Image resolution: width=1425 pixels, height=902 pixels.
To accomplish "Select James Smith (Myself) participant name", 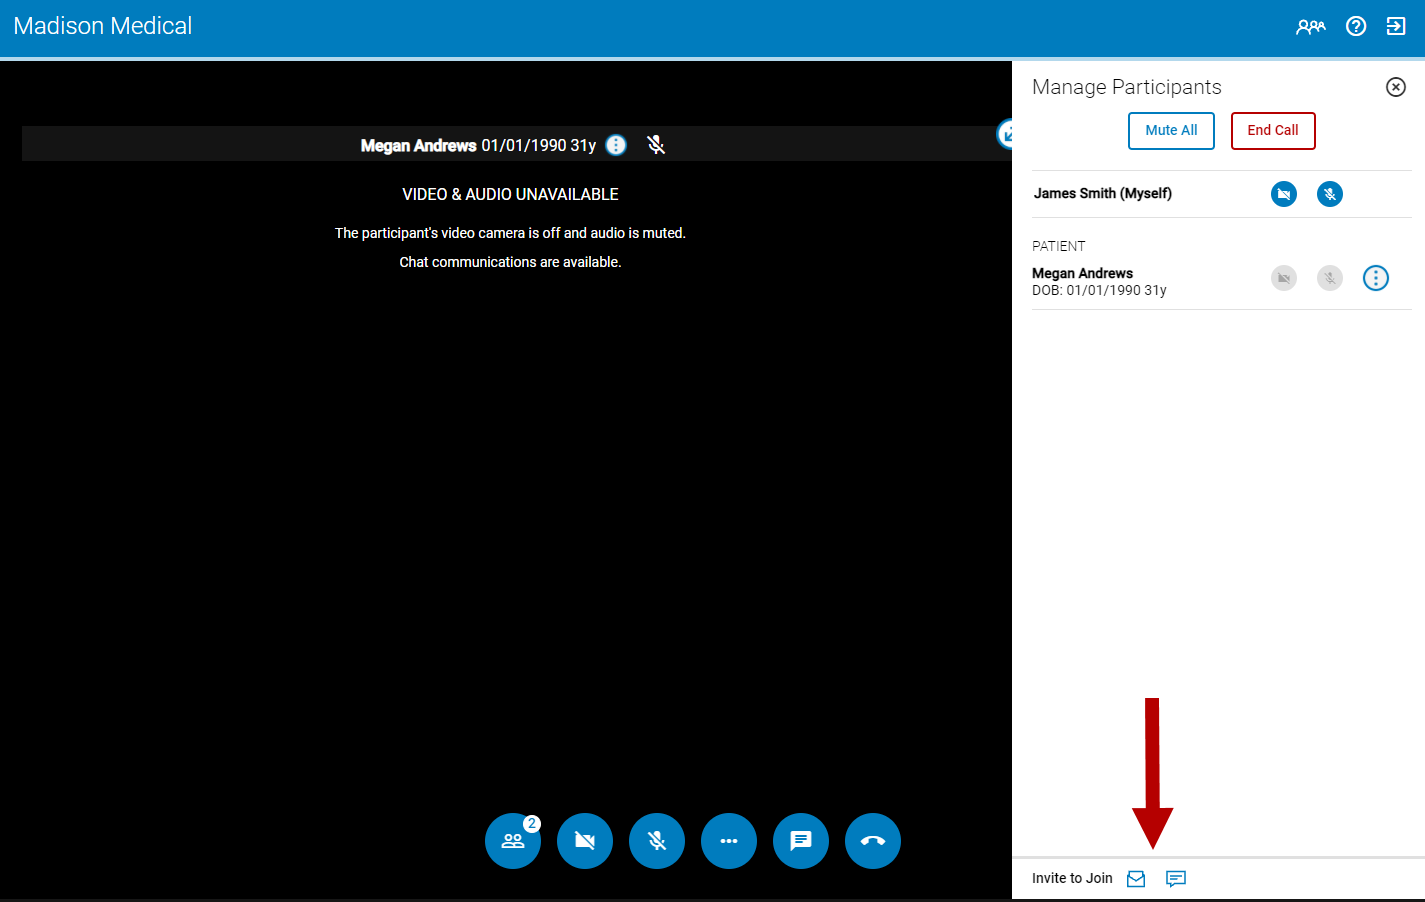I will coord(1103,194).
